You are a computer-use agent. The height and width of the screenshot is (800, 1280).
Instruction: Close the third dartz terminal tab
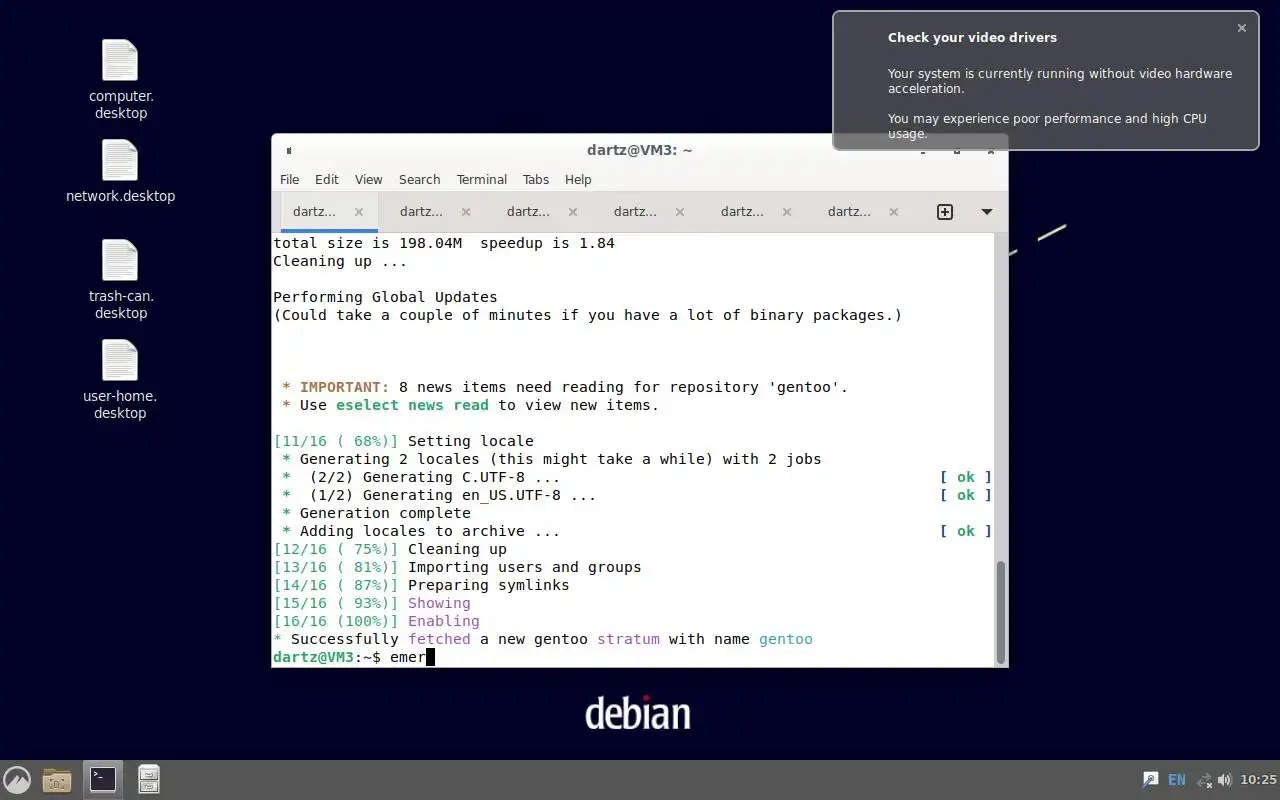pyautogui.click(x=573, y=212)
